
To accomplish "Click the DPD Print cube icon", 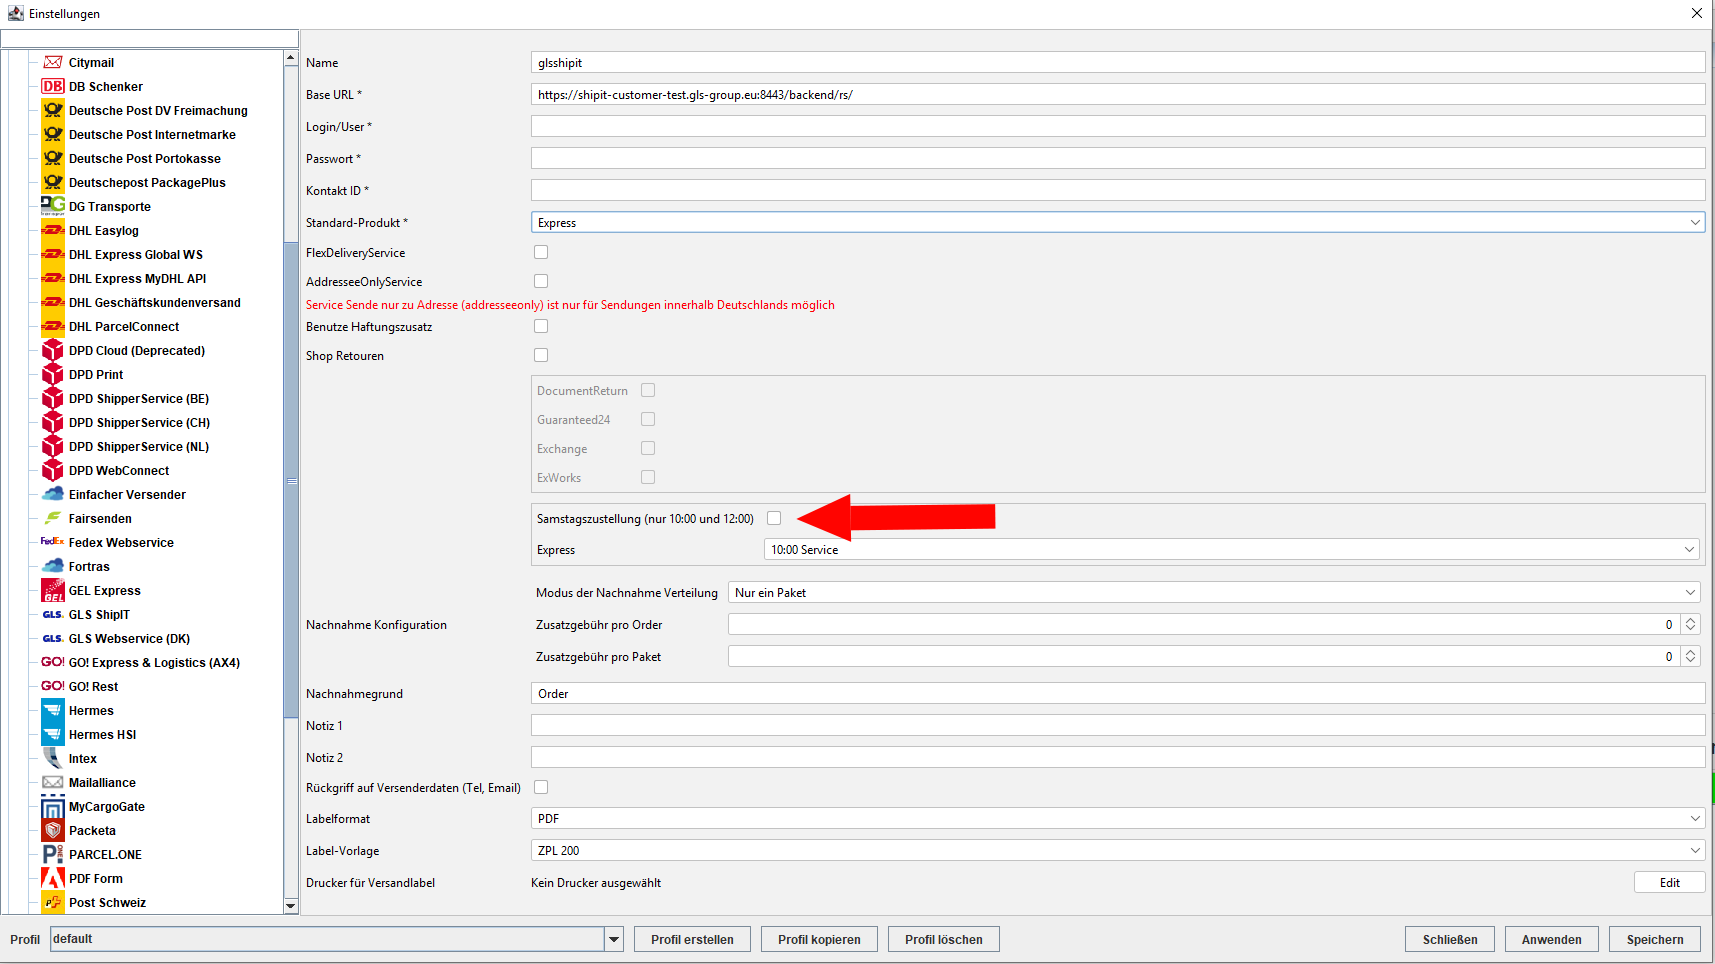I will point(53,374).
